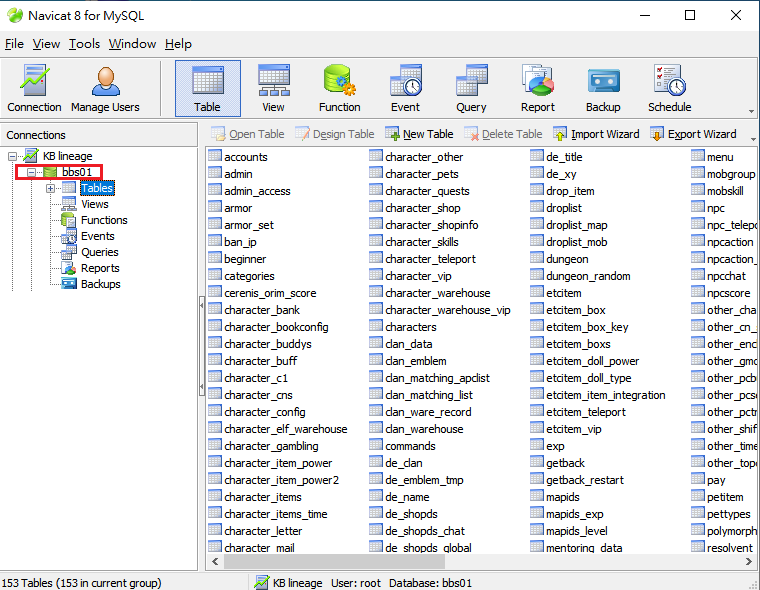Select the accounts table icon
The height and width of the screenshot is (590, 760).
tap(215, 156)
